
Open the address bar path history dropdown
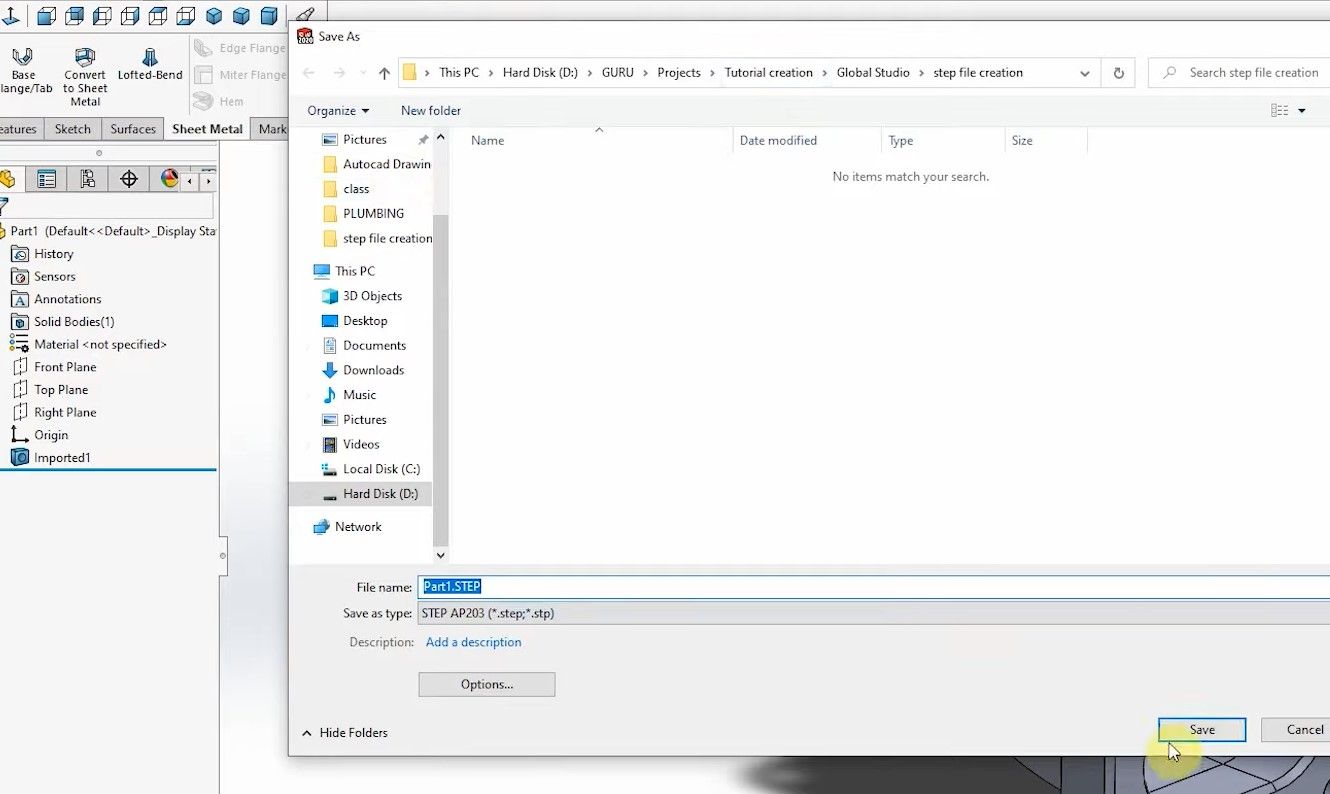click(x=1085, y=73)
